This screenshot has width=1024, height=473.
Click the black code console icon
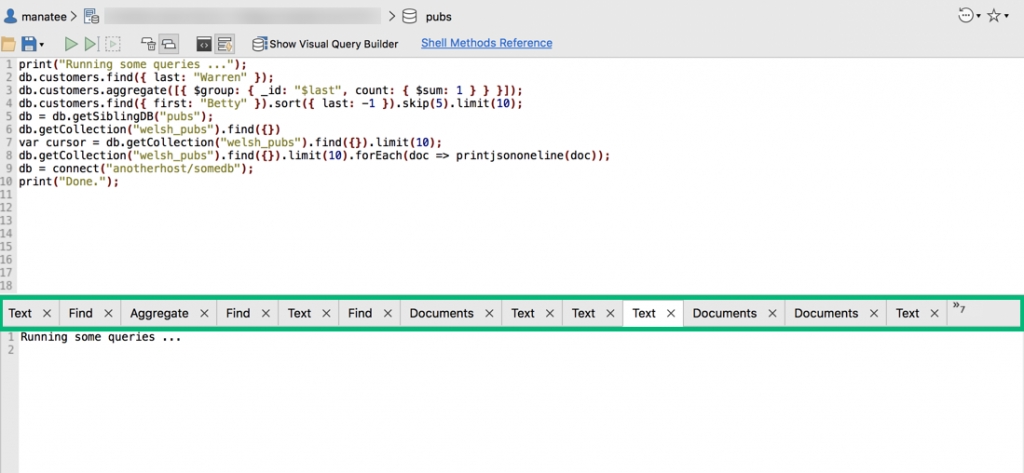pyautogui.click(x=204, y=44)
